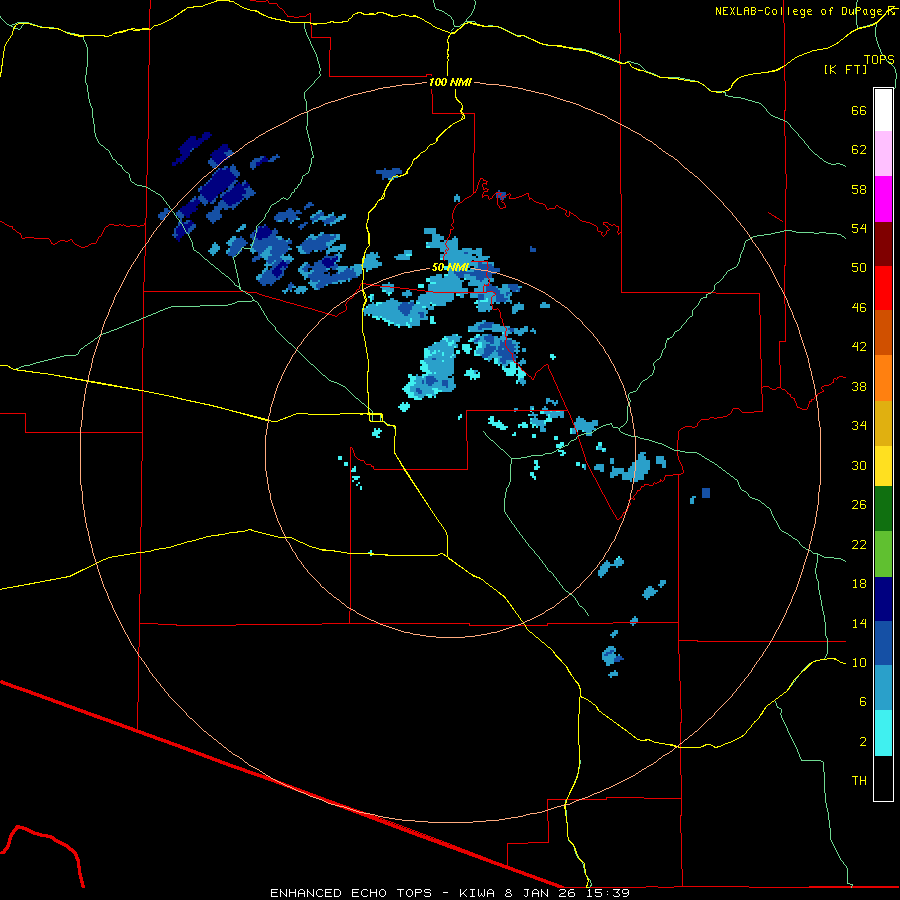Click the legend value '10'
Viewport: 900px width, 900px height.
(859, 662)
